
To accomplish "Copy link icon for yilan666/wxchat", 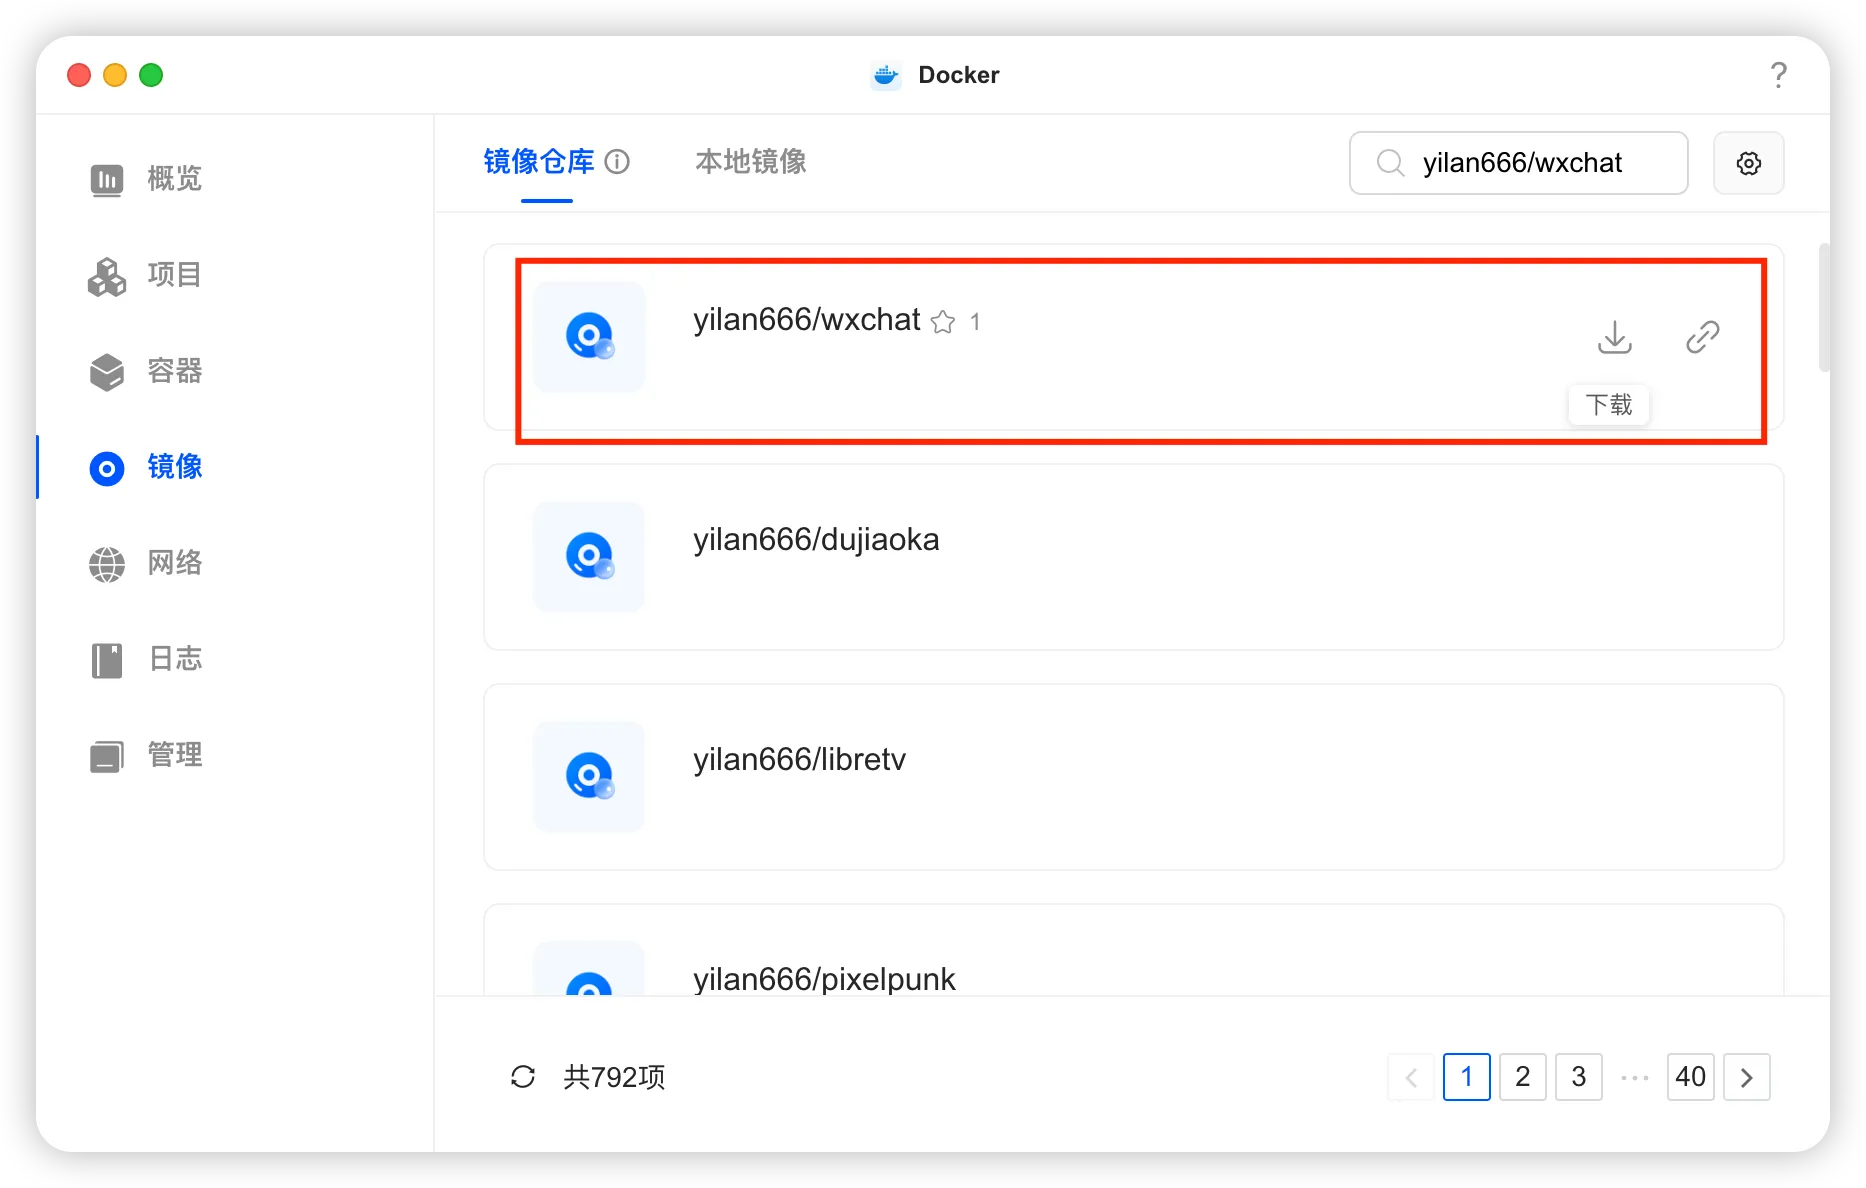I will coord(1702,337).
